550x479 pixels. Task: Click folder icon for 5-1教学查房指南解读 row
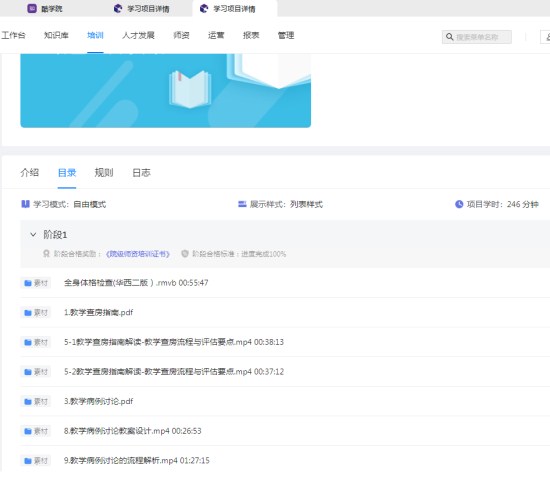[x=28, y=342]
